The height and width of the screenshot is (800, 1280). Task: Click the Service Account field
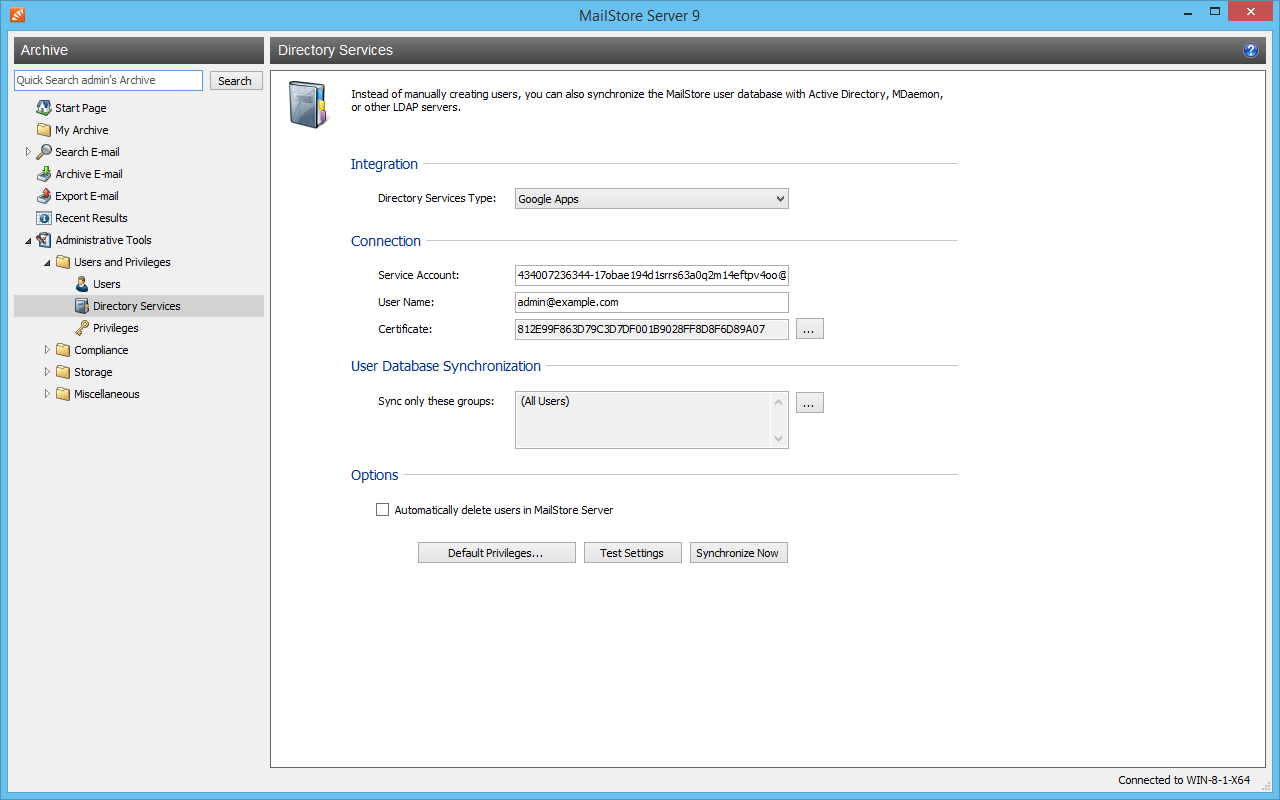pyautogui.click(x=652, y=275)
